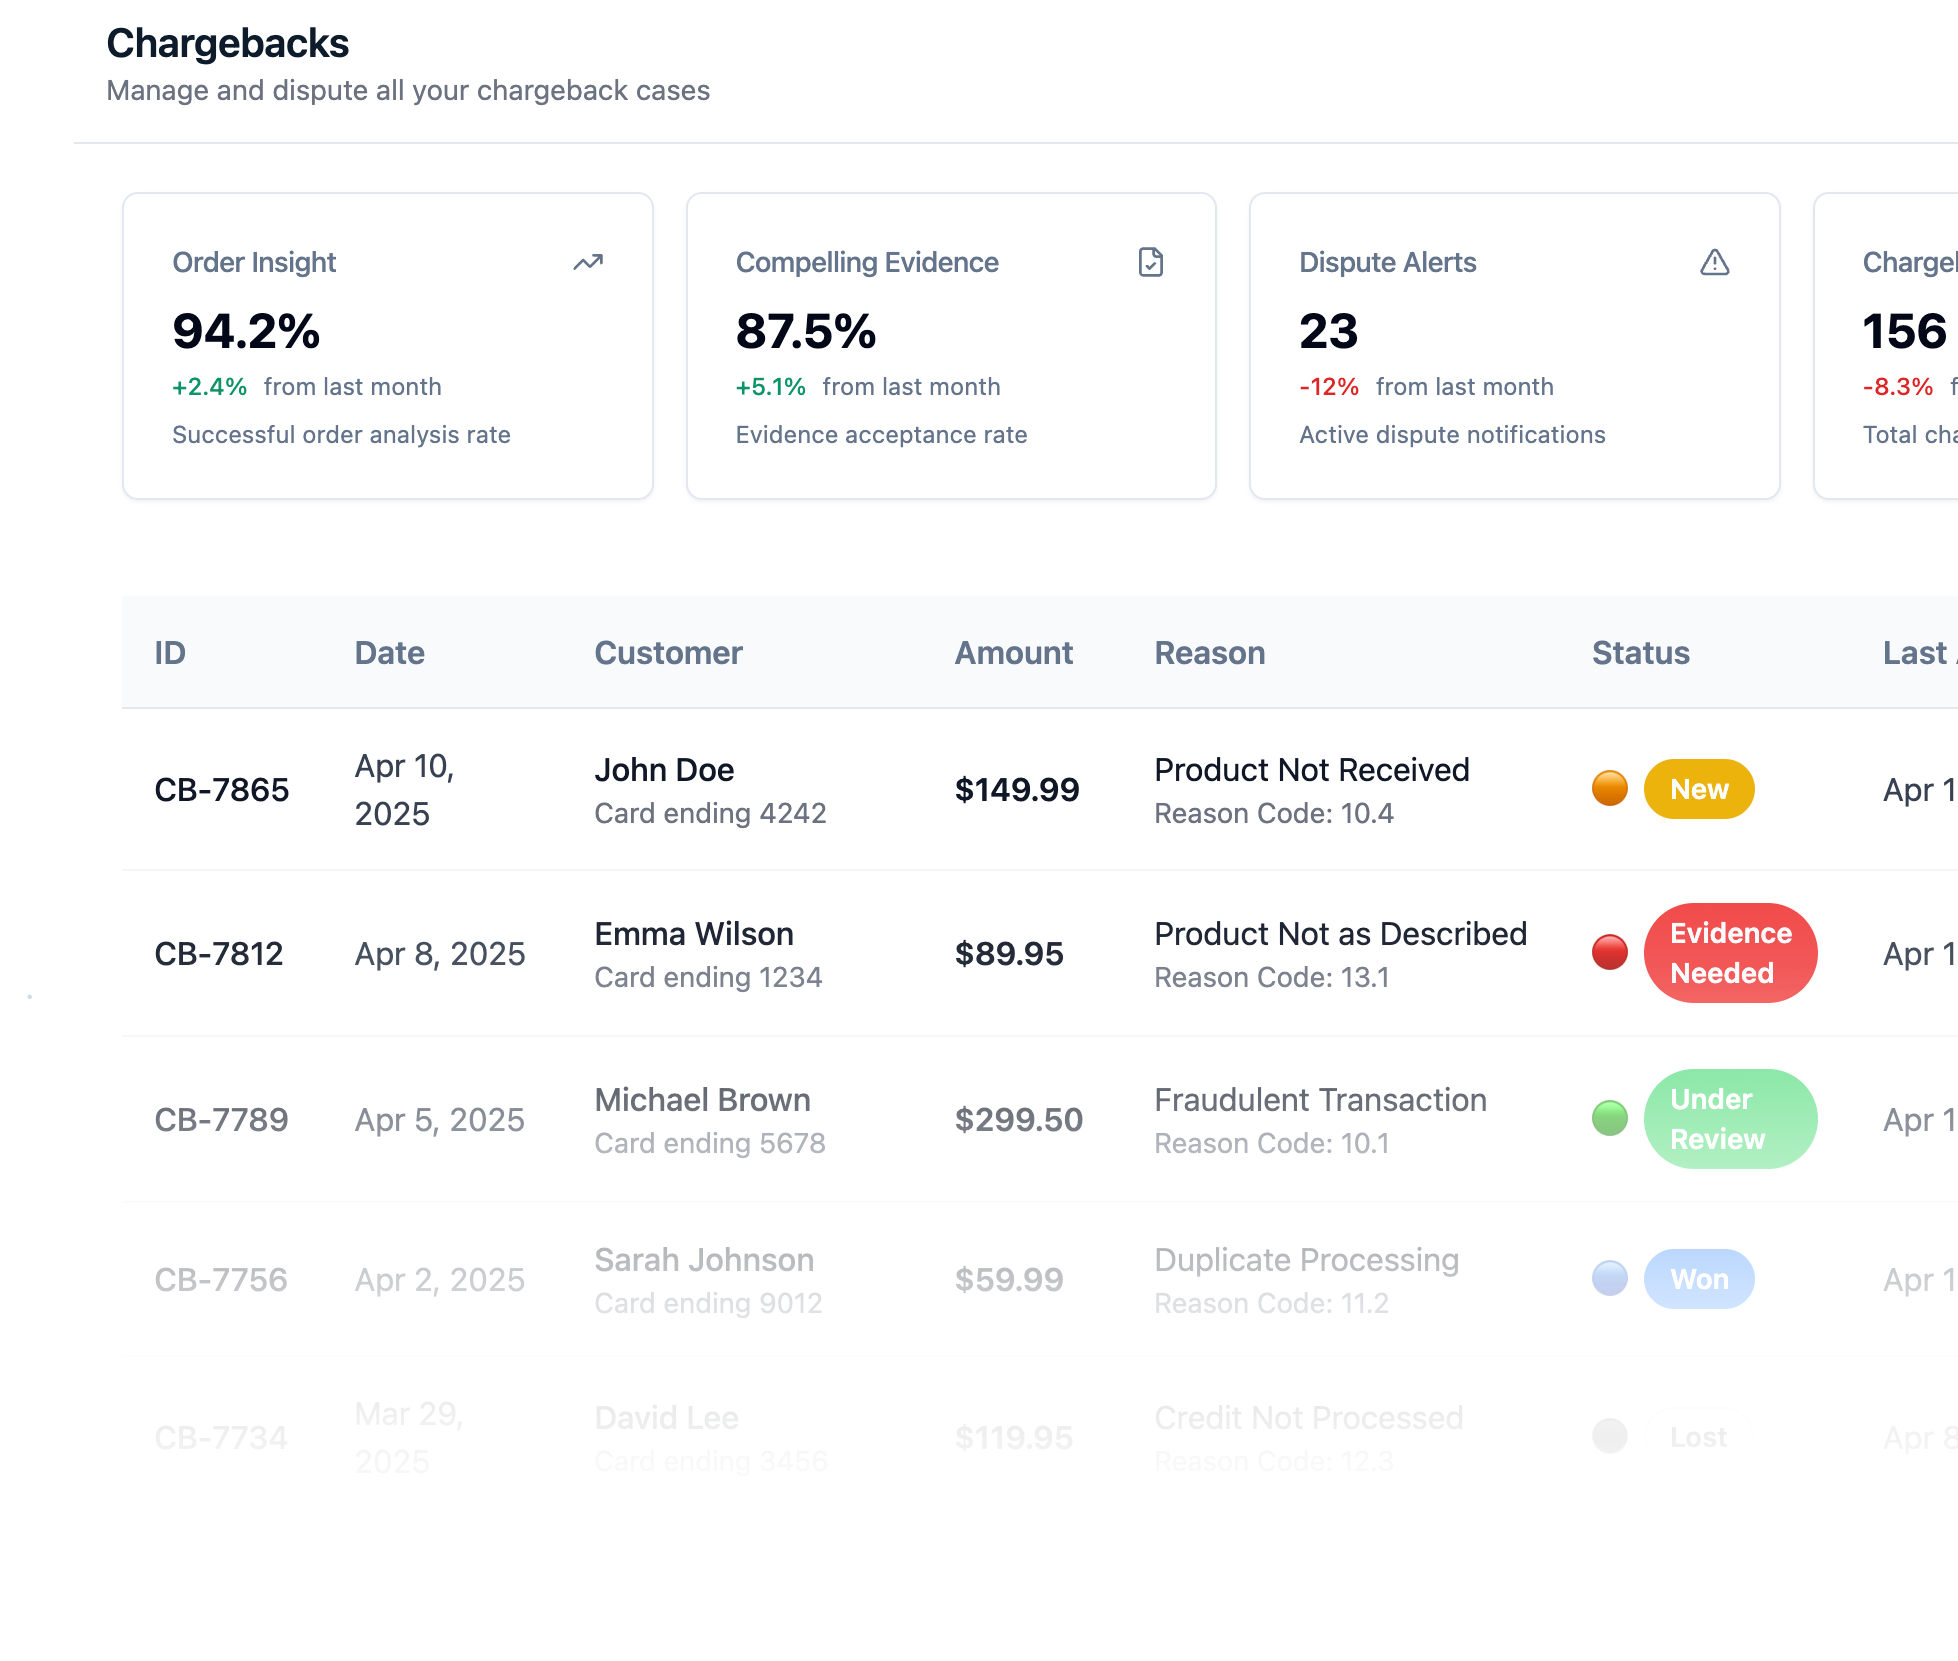Open the Order Insight stats card
This screenshot has width=1958, height=1661.
[387, 346]
